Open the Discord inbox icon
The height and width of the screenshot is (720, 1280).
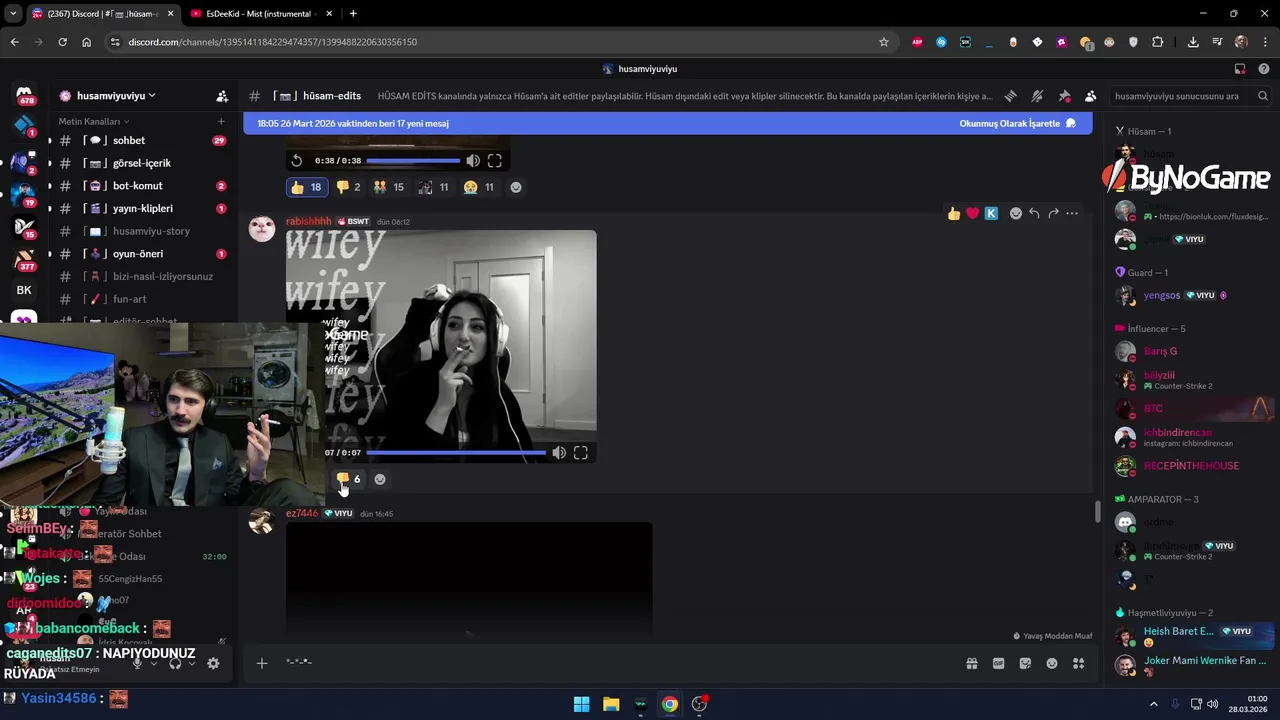pos(1240,69)
